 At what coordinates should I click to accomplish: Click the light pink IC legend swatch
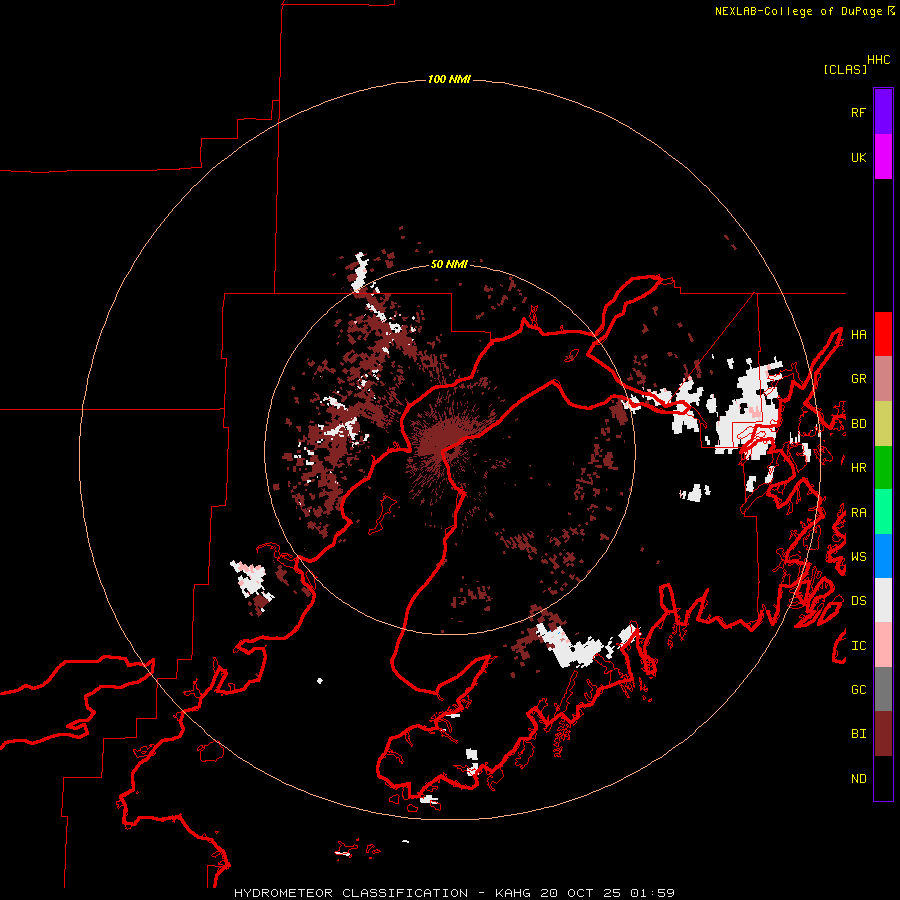tap(883, 645)
